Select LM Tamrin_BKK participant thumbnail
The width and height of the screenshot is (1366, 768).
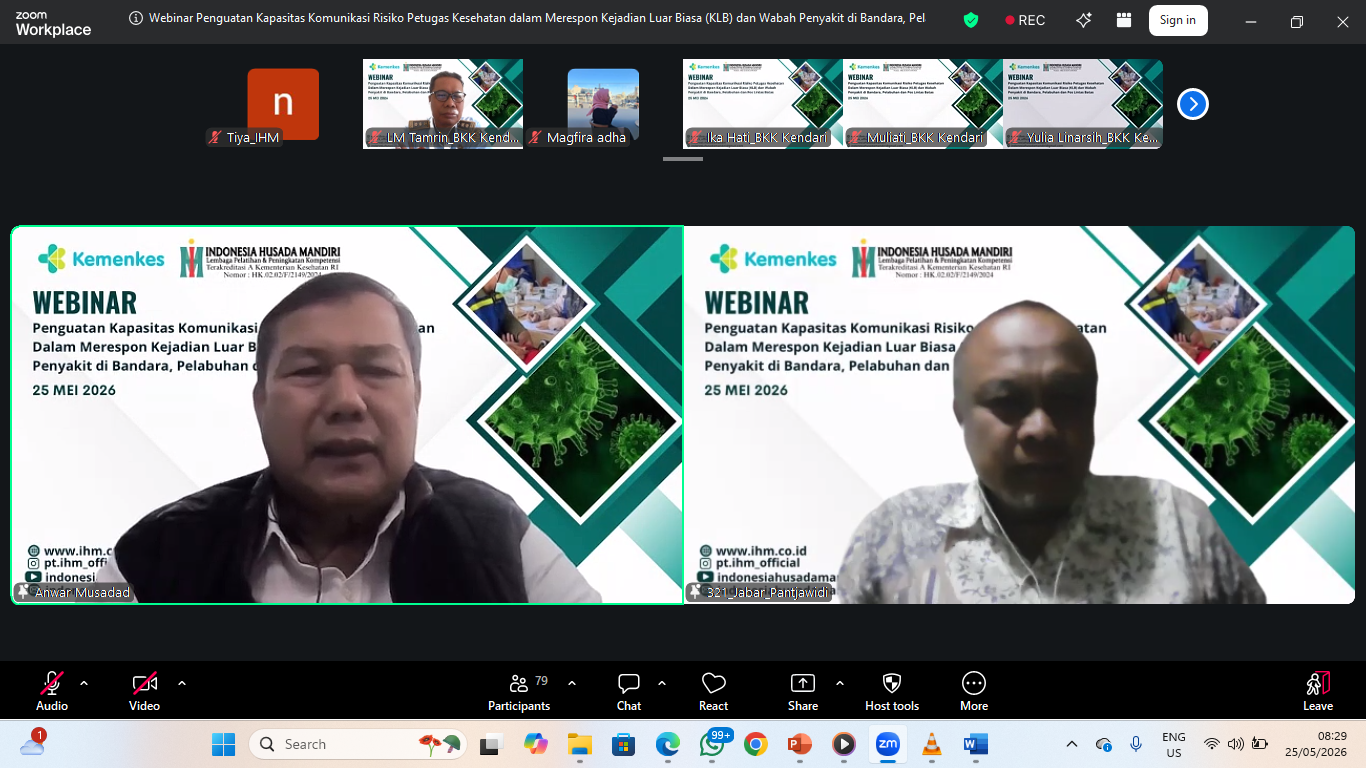click(x=443, y=104)
